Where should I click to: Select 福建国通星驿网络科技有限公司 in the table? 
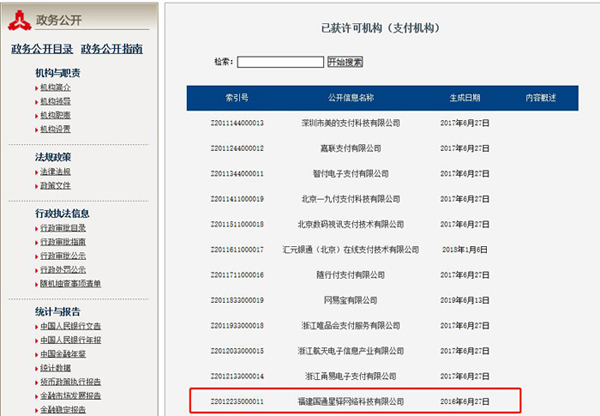pos(351,401)
